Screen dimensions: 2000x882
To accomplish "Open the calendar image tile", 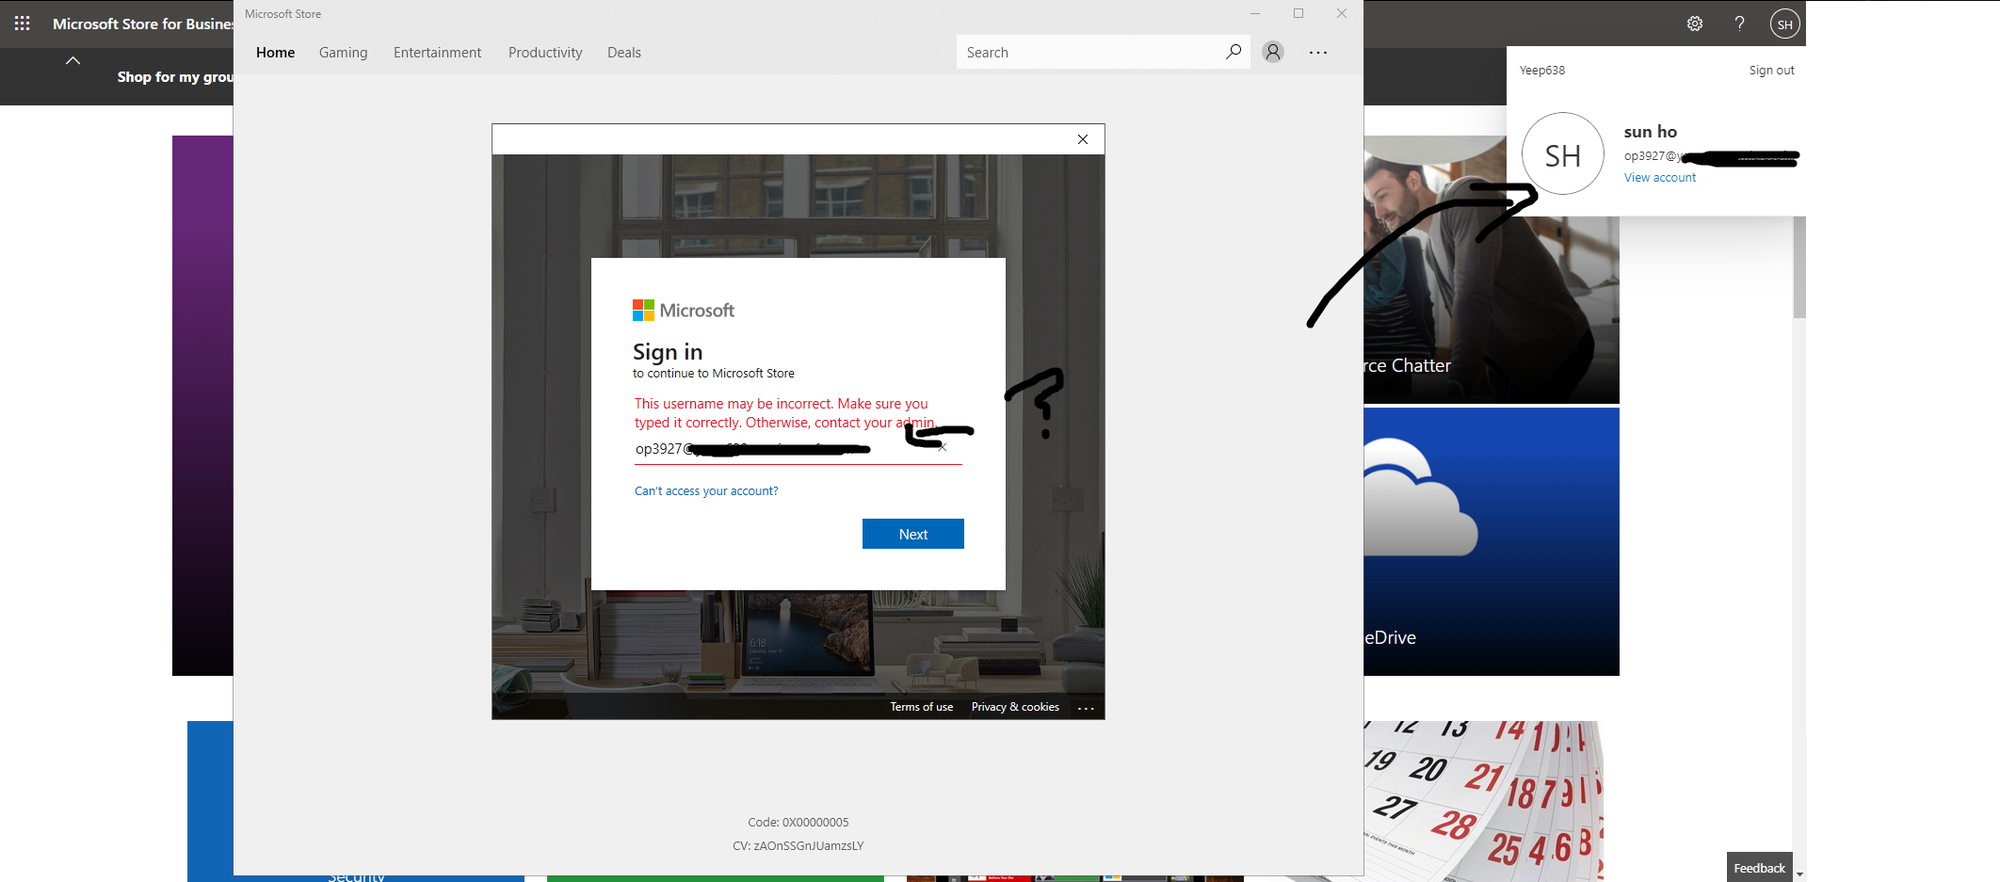I will tap(1484, 800).
